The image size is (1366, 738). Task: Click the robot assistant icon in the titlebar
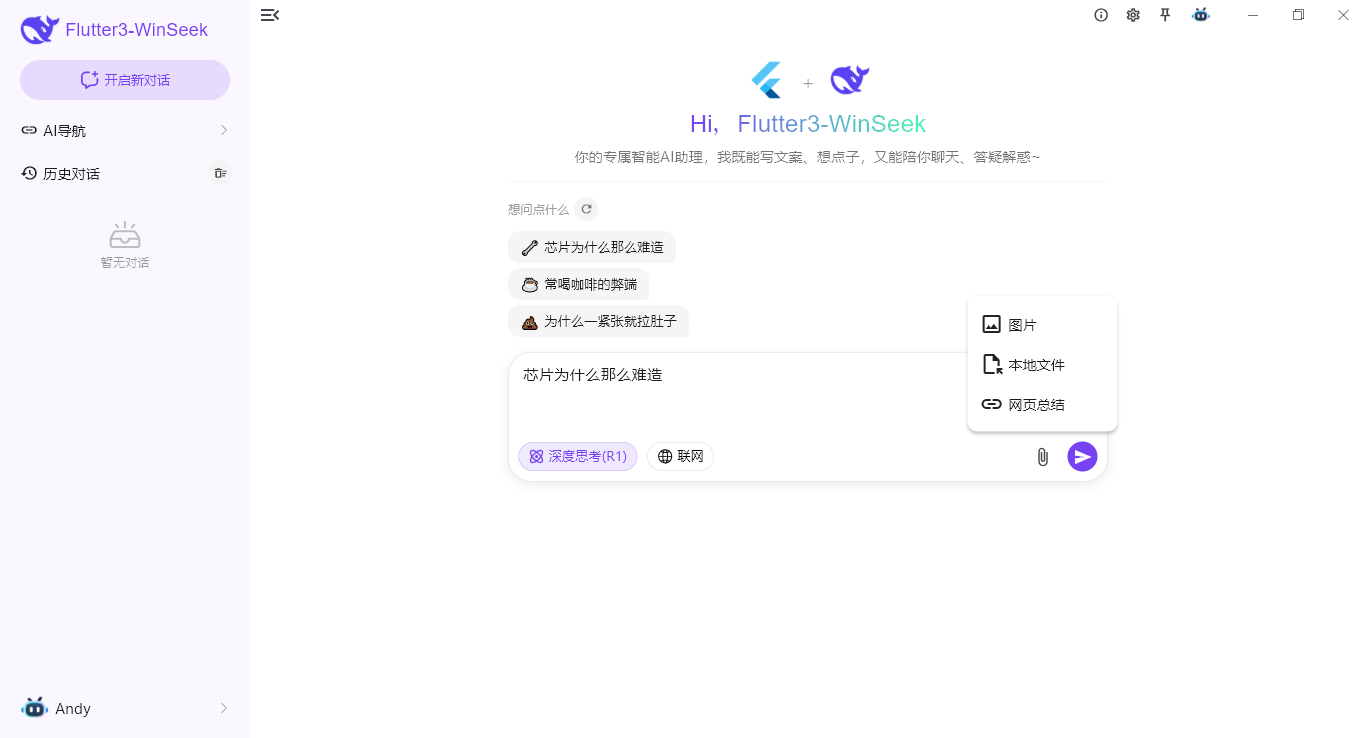pos(1200,15)
